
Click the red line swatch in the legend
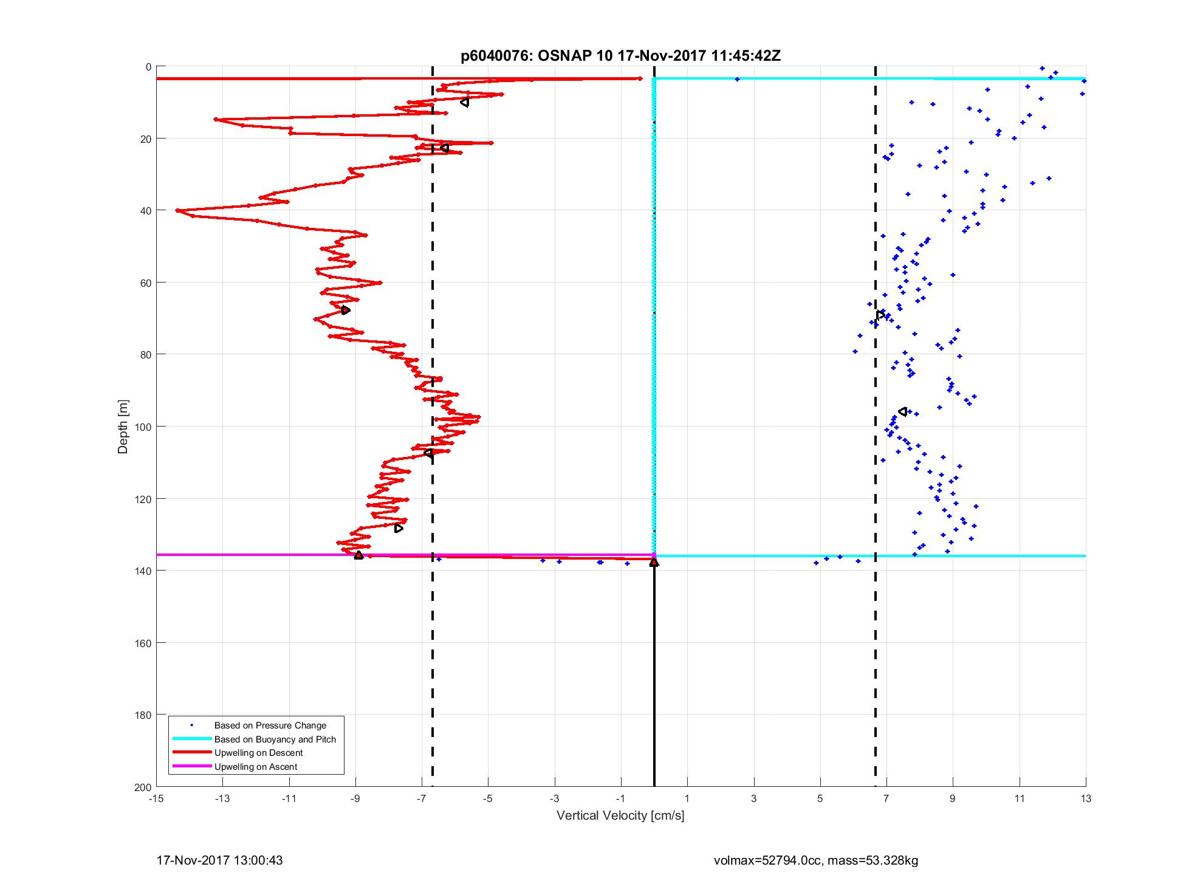click(x=191, y=753)
